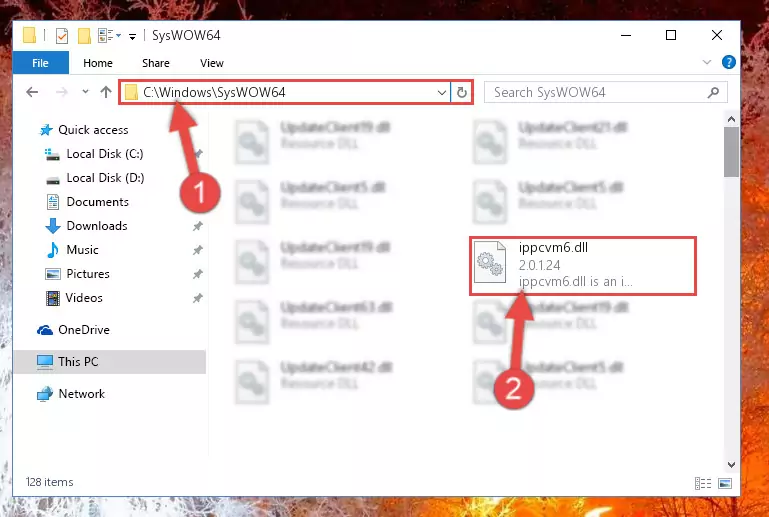Screen dimensions: 769x517
Task: Go forward with the right arrow
Action: pyautogui.click(x=61, y=92)
